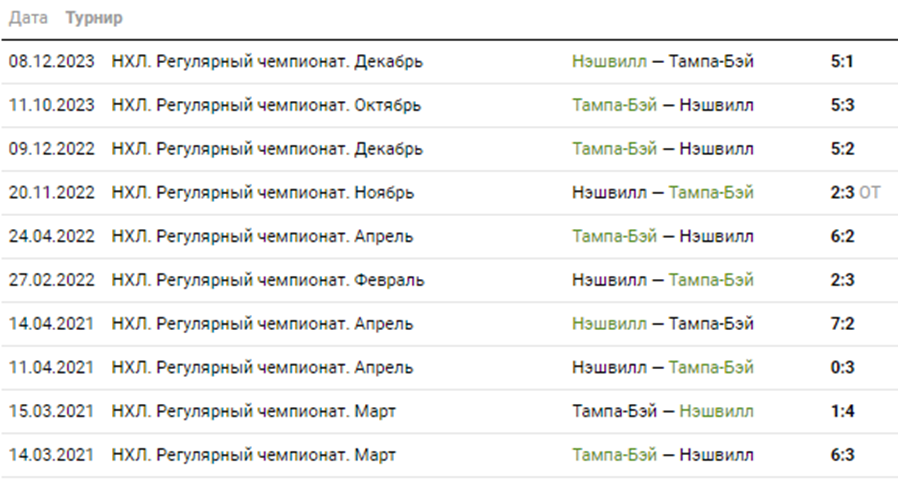The height and width of the screenshot is (481, 898).
Task: Open the 6:3 score from 14.03.2021
Action: coord(842,456)
